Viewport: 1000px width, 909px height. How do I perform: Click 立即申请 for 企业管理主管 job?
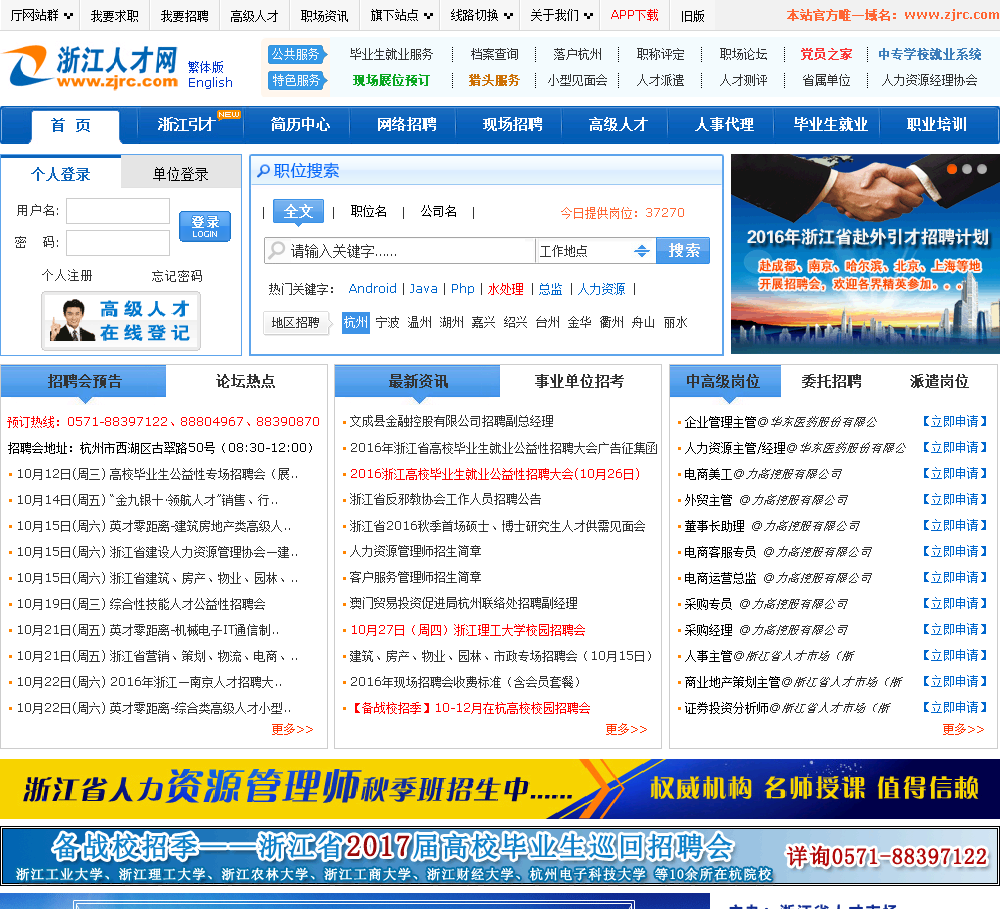coord(955,421)
